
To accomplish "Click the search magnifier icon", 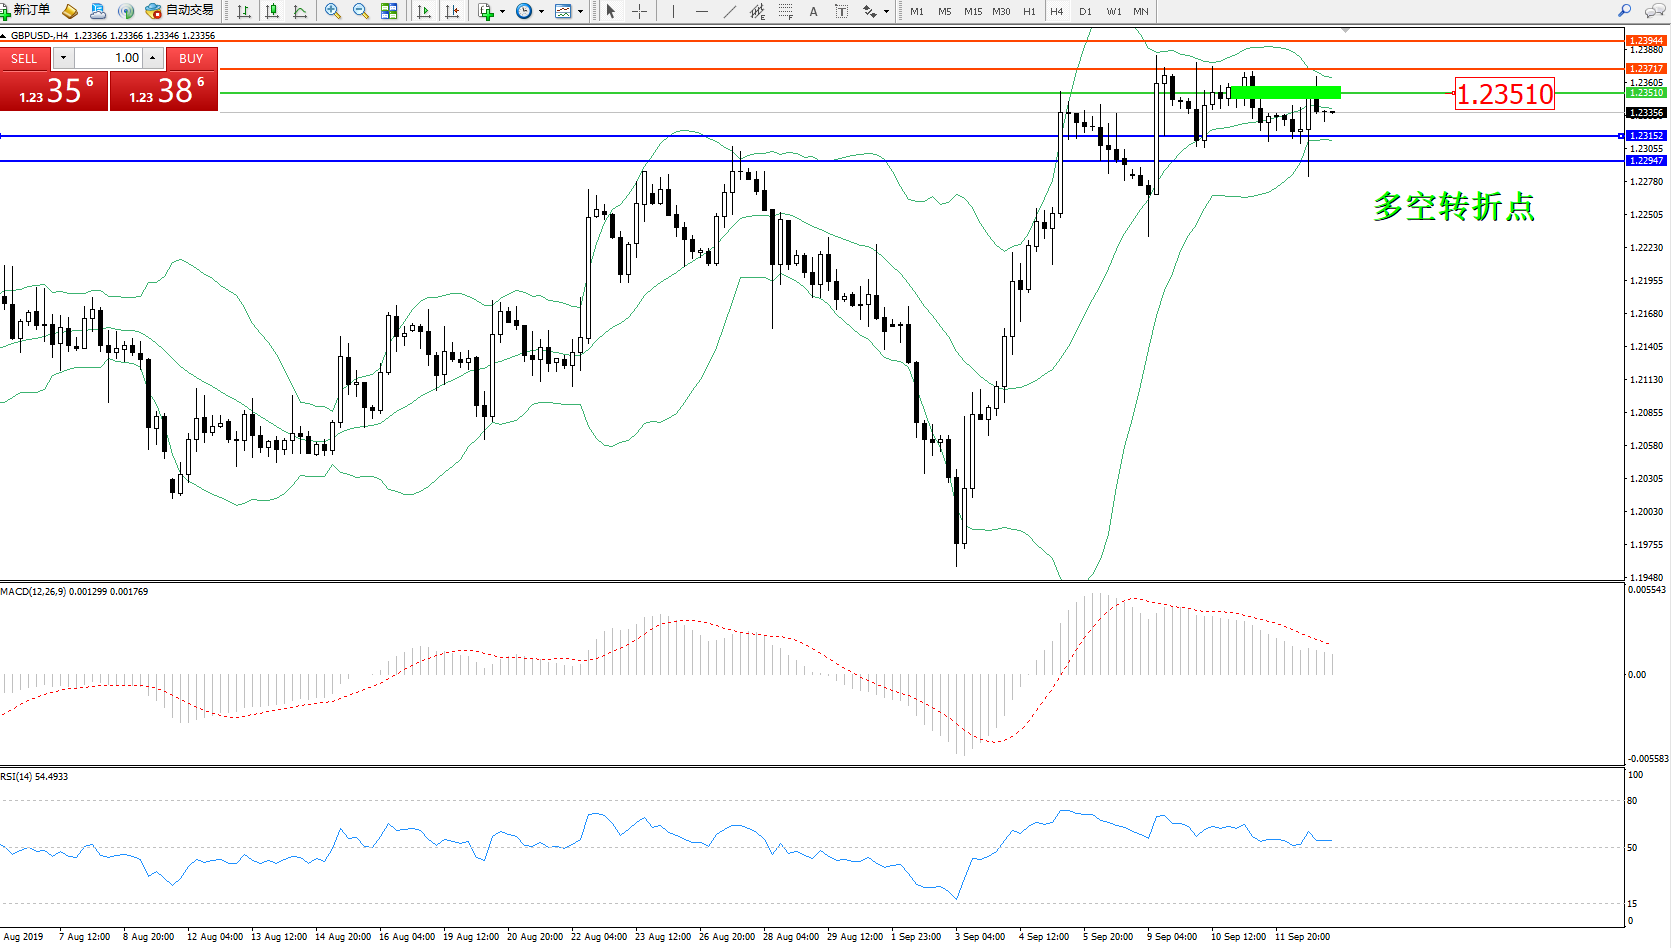I will coord(1624,11).
